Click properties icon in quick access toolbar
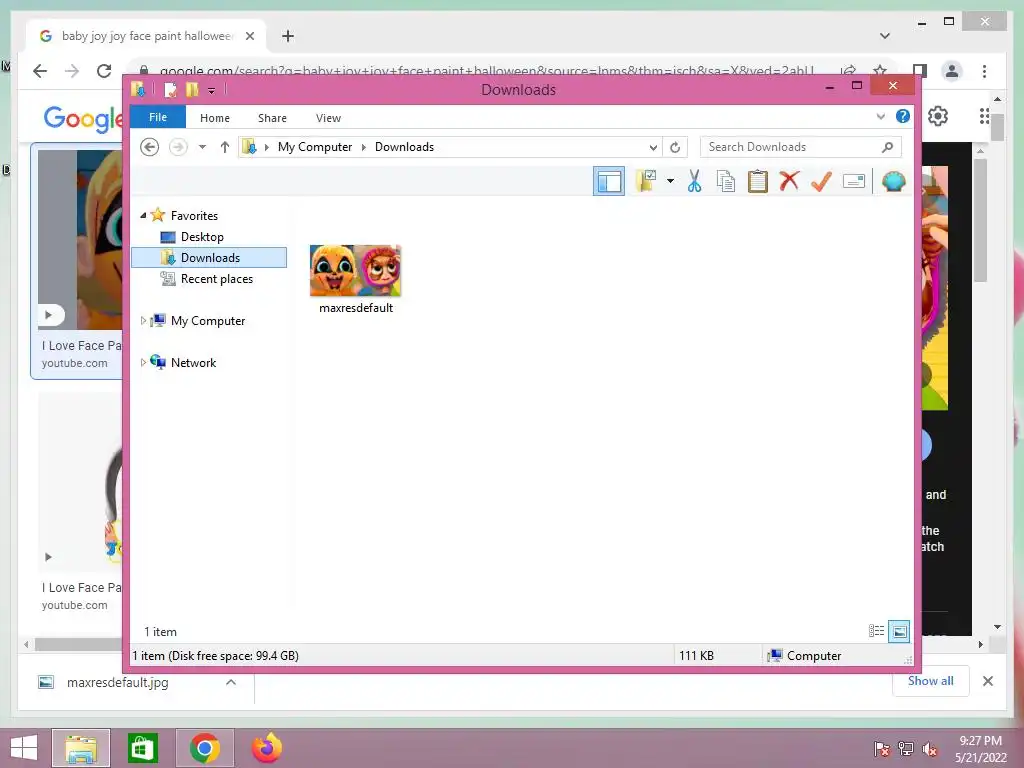1024x768 pixels. [x=170, y=89]
